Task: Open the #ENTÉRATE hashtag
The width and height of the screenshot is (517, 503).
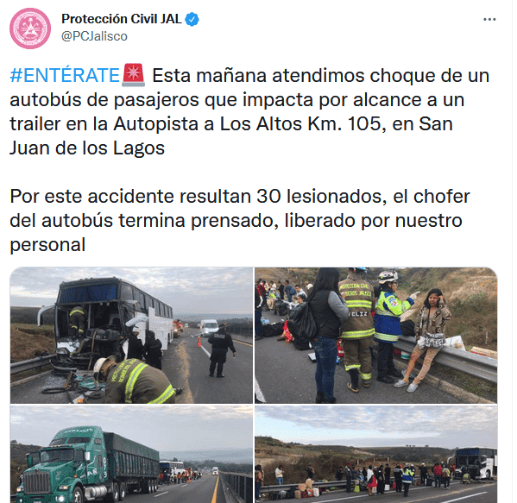Action: (65, 75)
